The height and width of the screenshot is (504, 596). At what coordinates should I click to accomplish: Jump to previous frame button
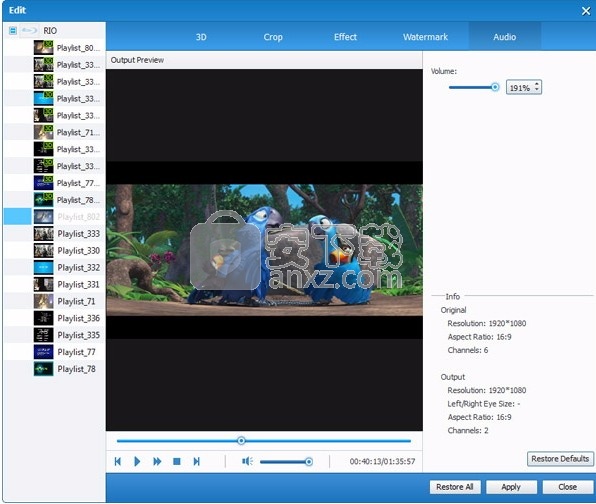117,461
